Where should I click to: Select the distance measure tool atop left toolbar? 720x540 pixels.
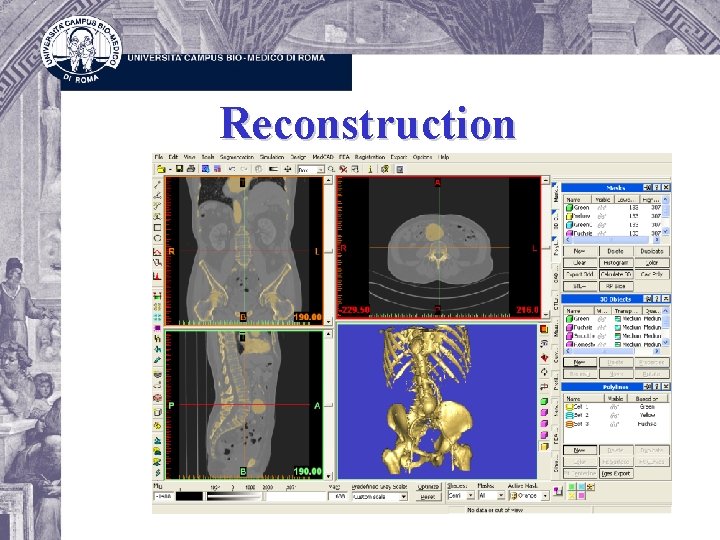click(x=158, y=185)
